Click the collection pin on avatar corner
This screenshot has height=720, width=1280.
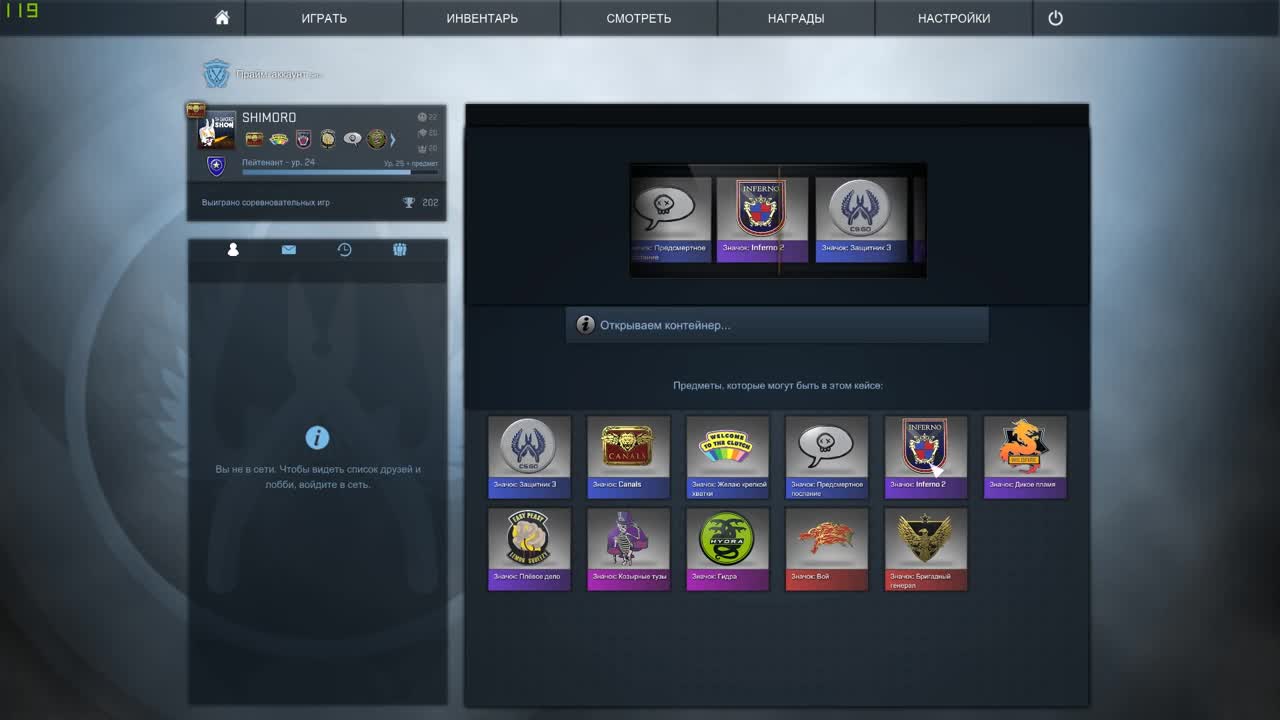(196, 110)
